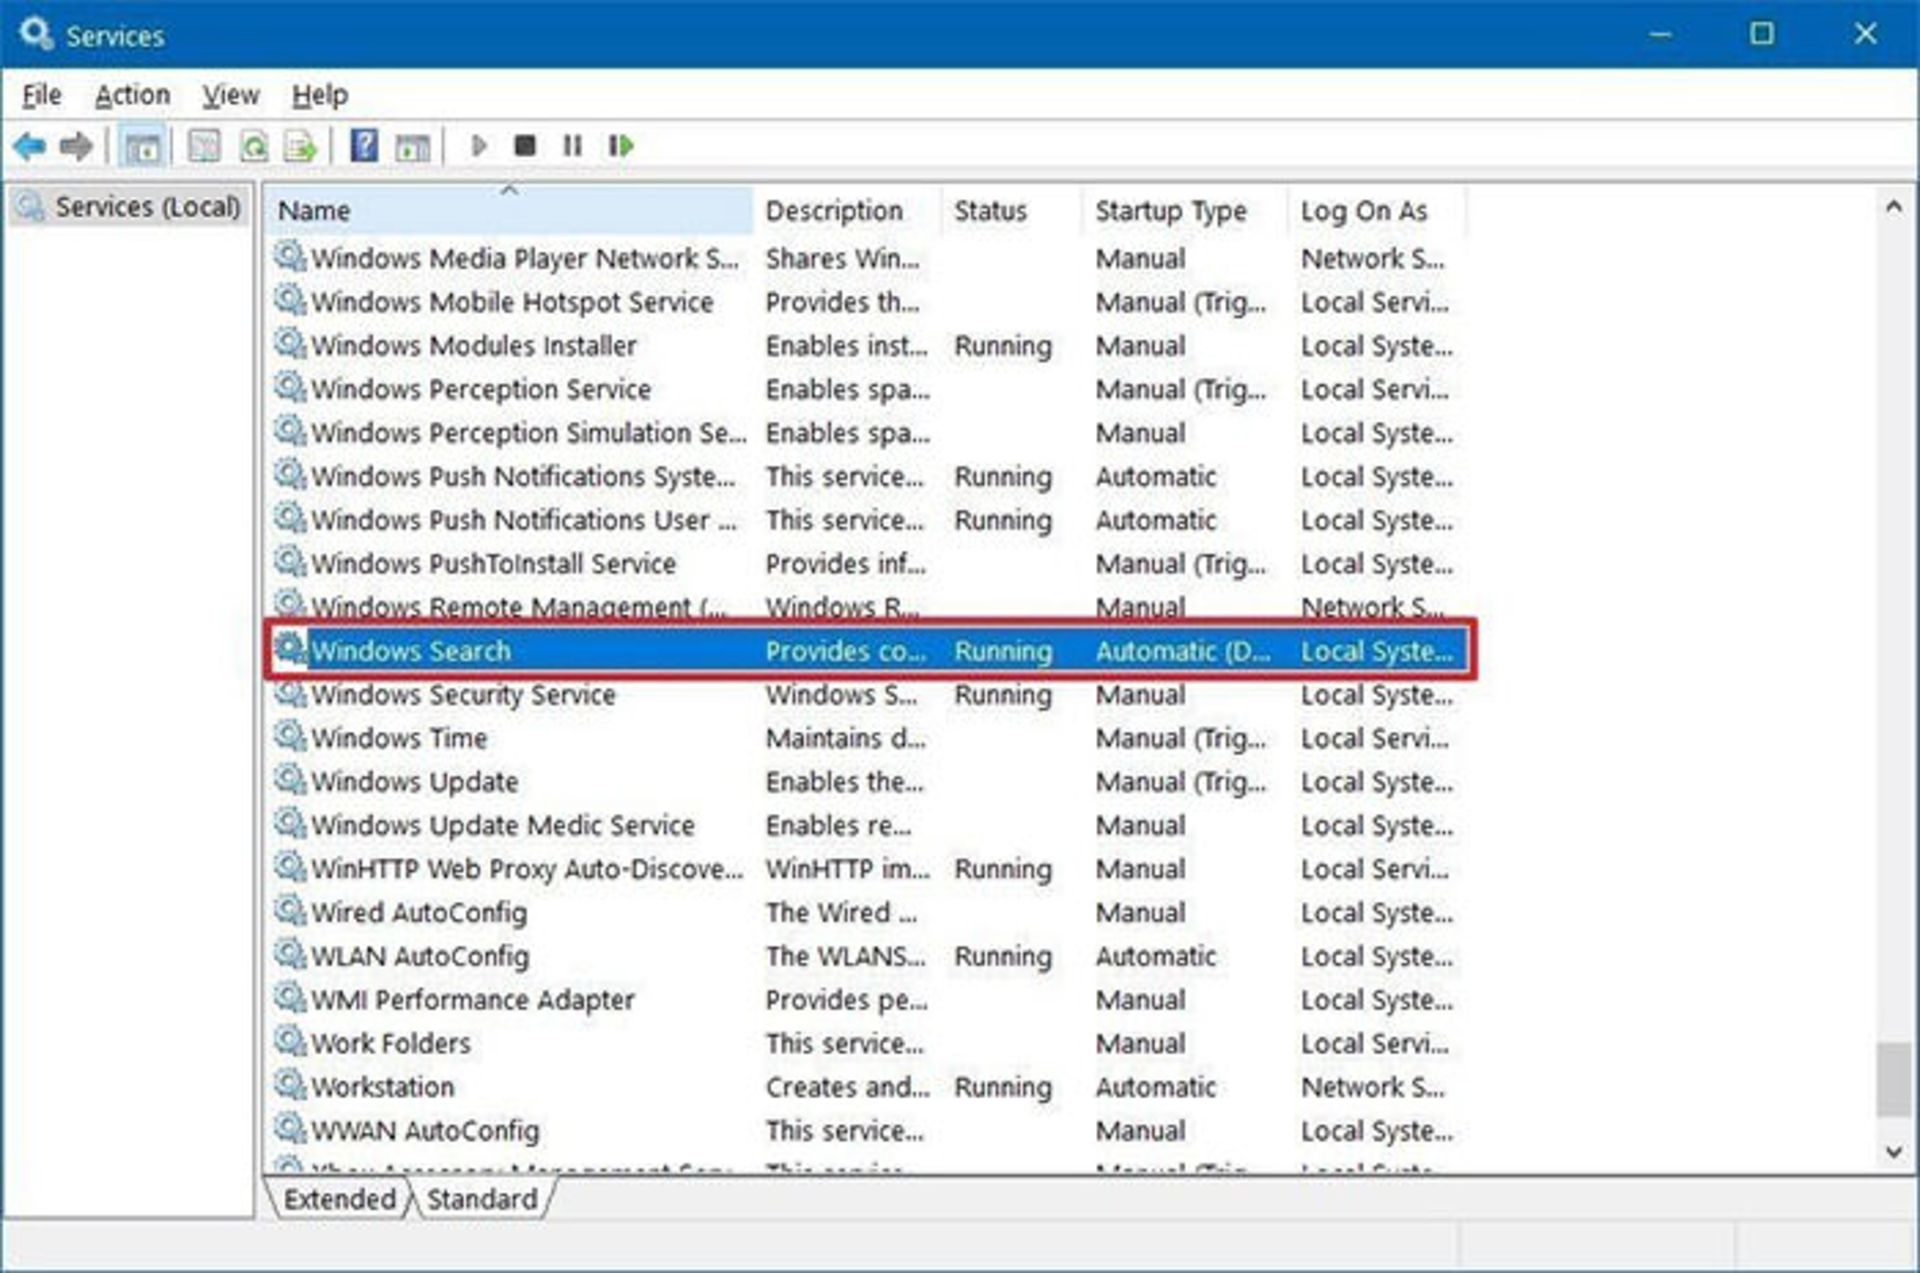The height and width of the screenshot is (1273, 1920).
Task: Sort by the Name column header
Action: 510,210
